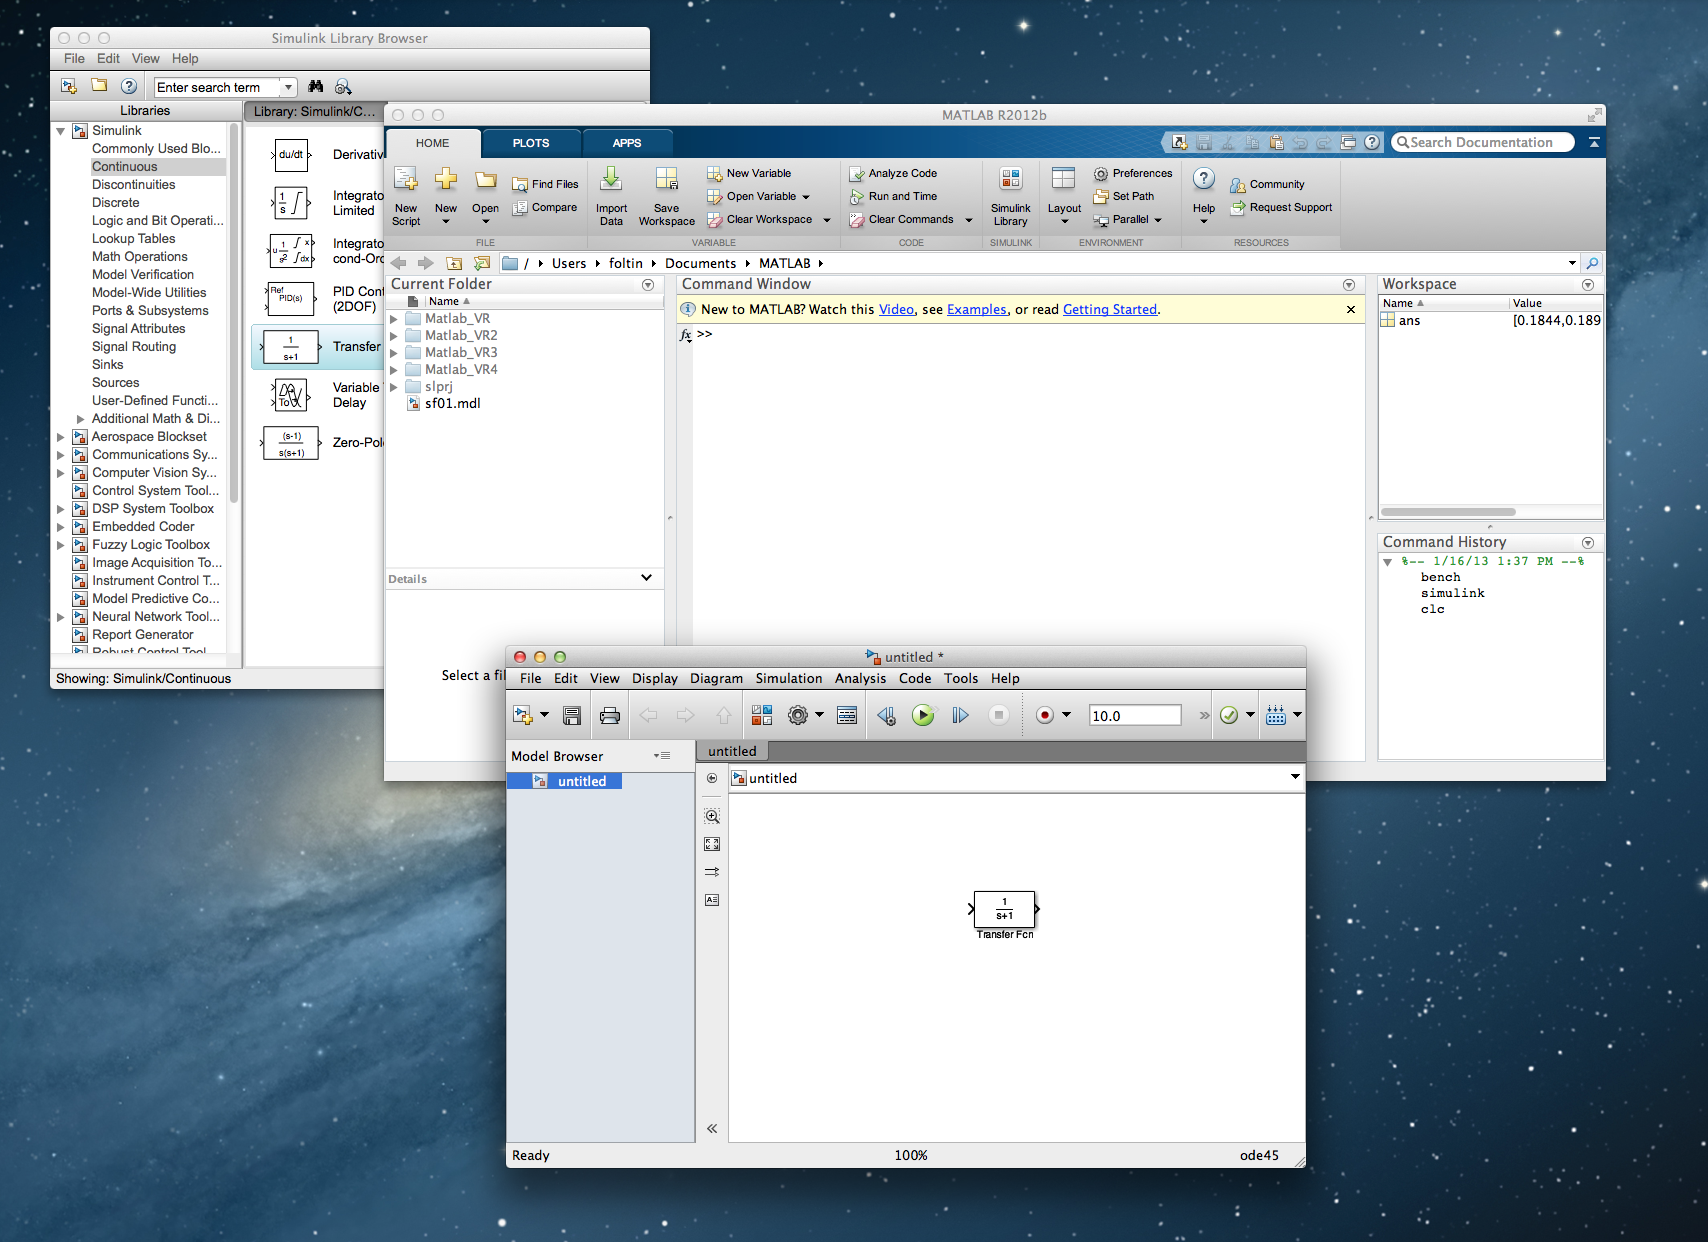1708x1242 pixels.
Task: Click the Print icon in model toolbar
Action: [x=609, y=715]
